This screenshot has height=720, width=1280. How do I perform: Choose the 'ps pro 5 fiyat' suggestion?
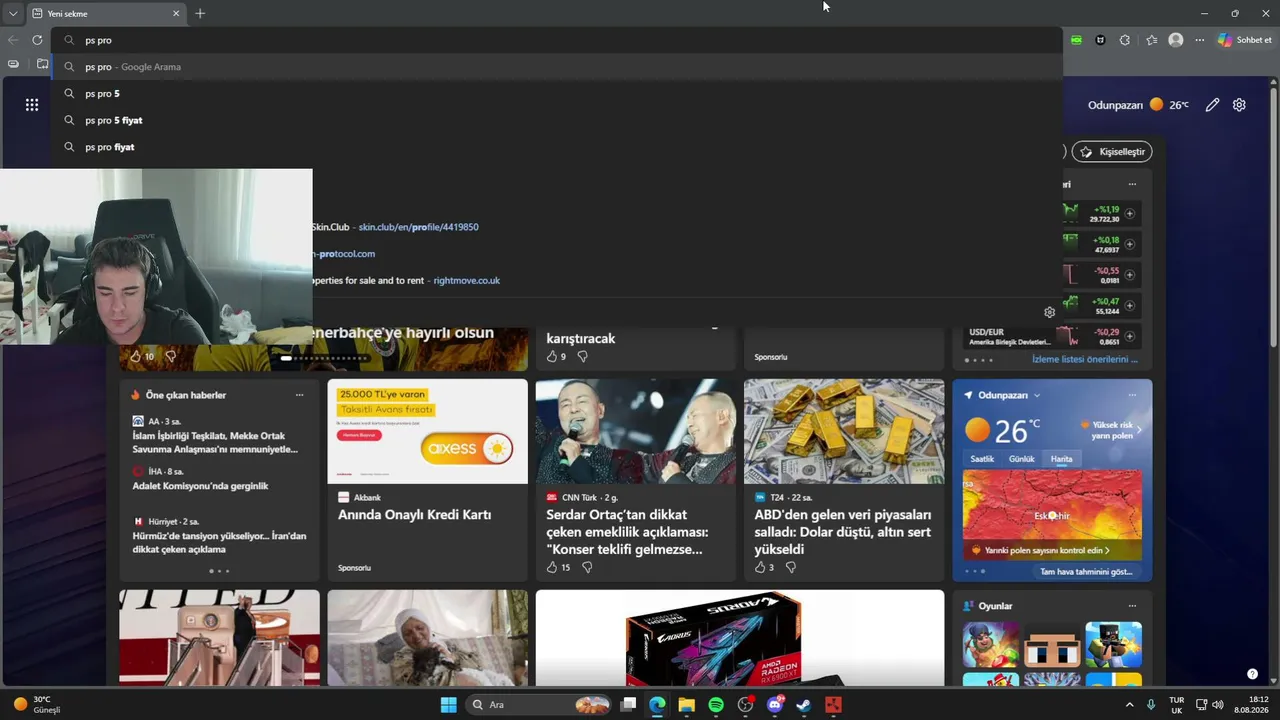[x=556, y=120]
